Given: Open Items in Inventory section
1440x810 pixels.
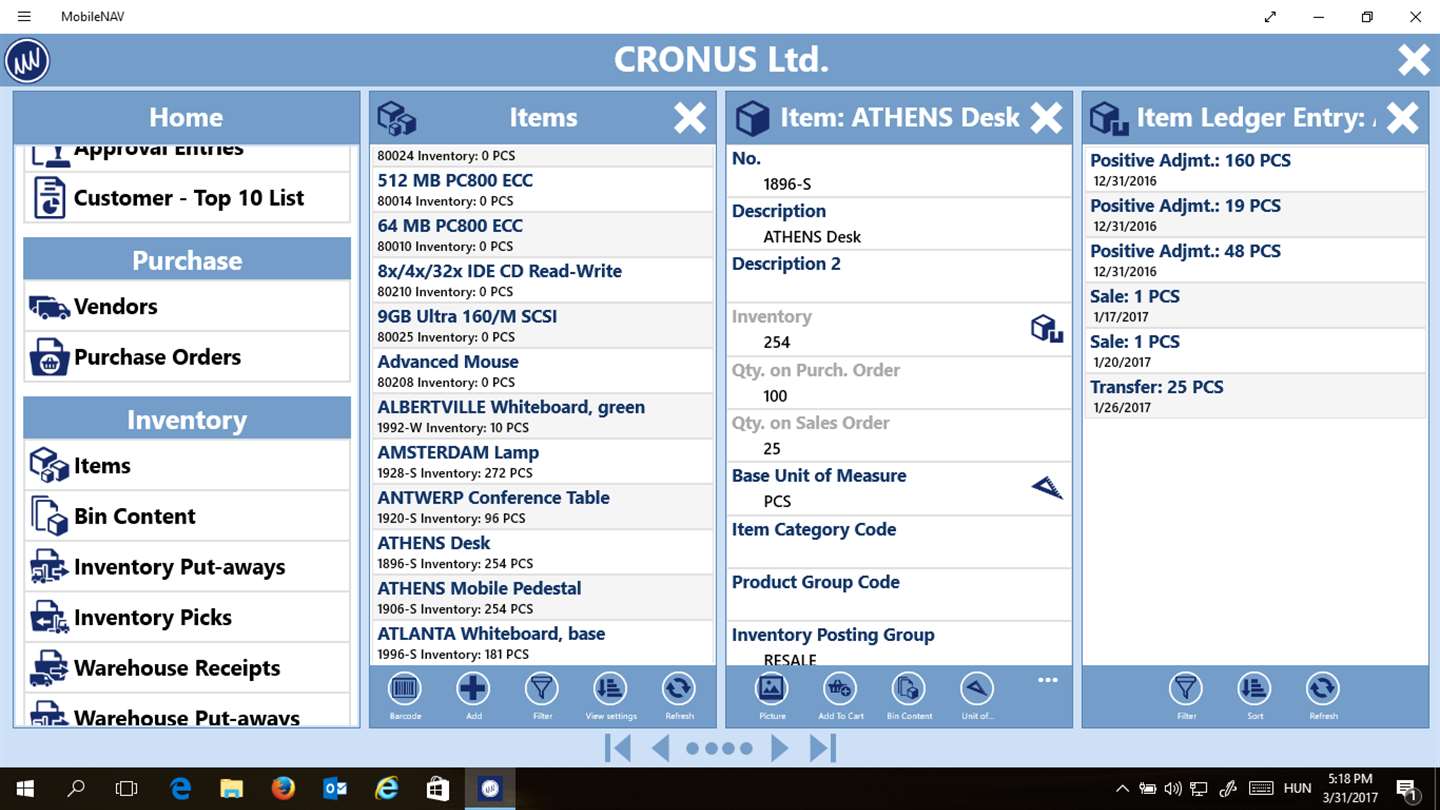Looking at the screenshot, I should tap(187, 465).
